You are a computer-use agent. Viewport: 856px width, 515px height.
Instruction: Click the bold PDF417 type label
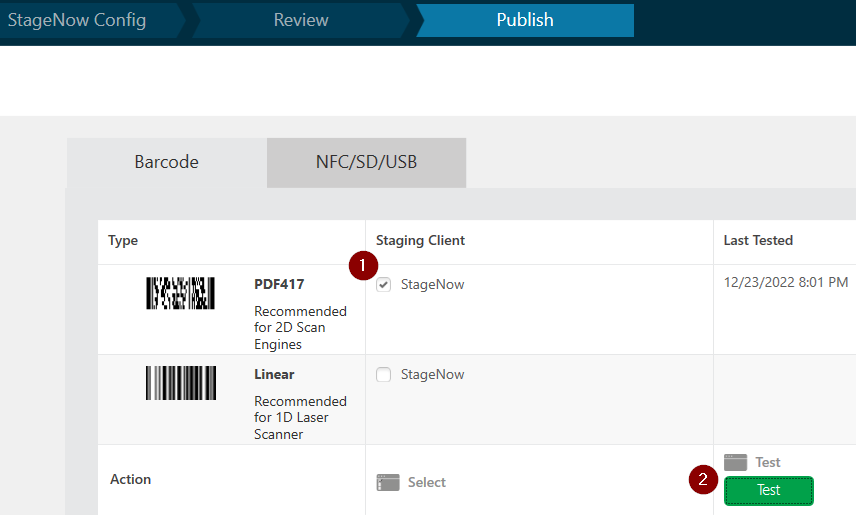[x=279, y=285]
